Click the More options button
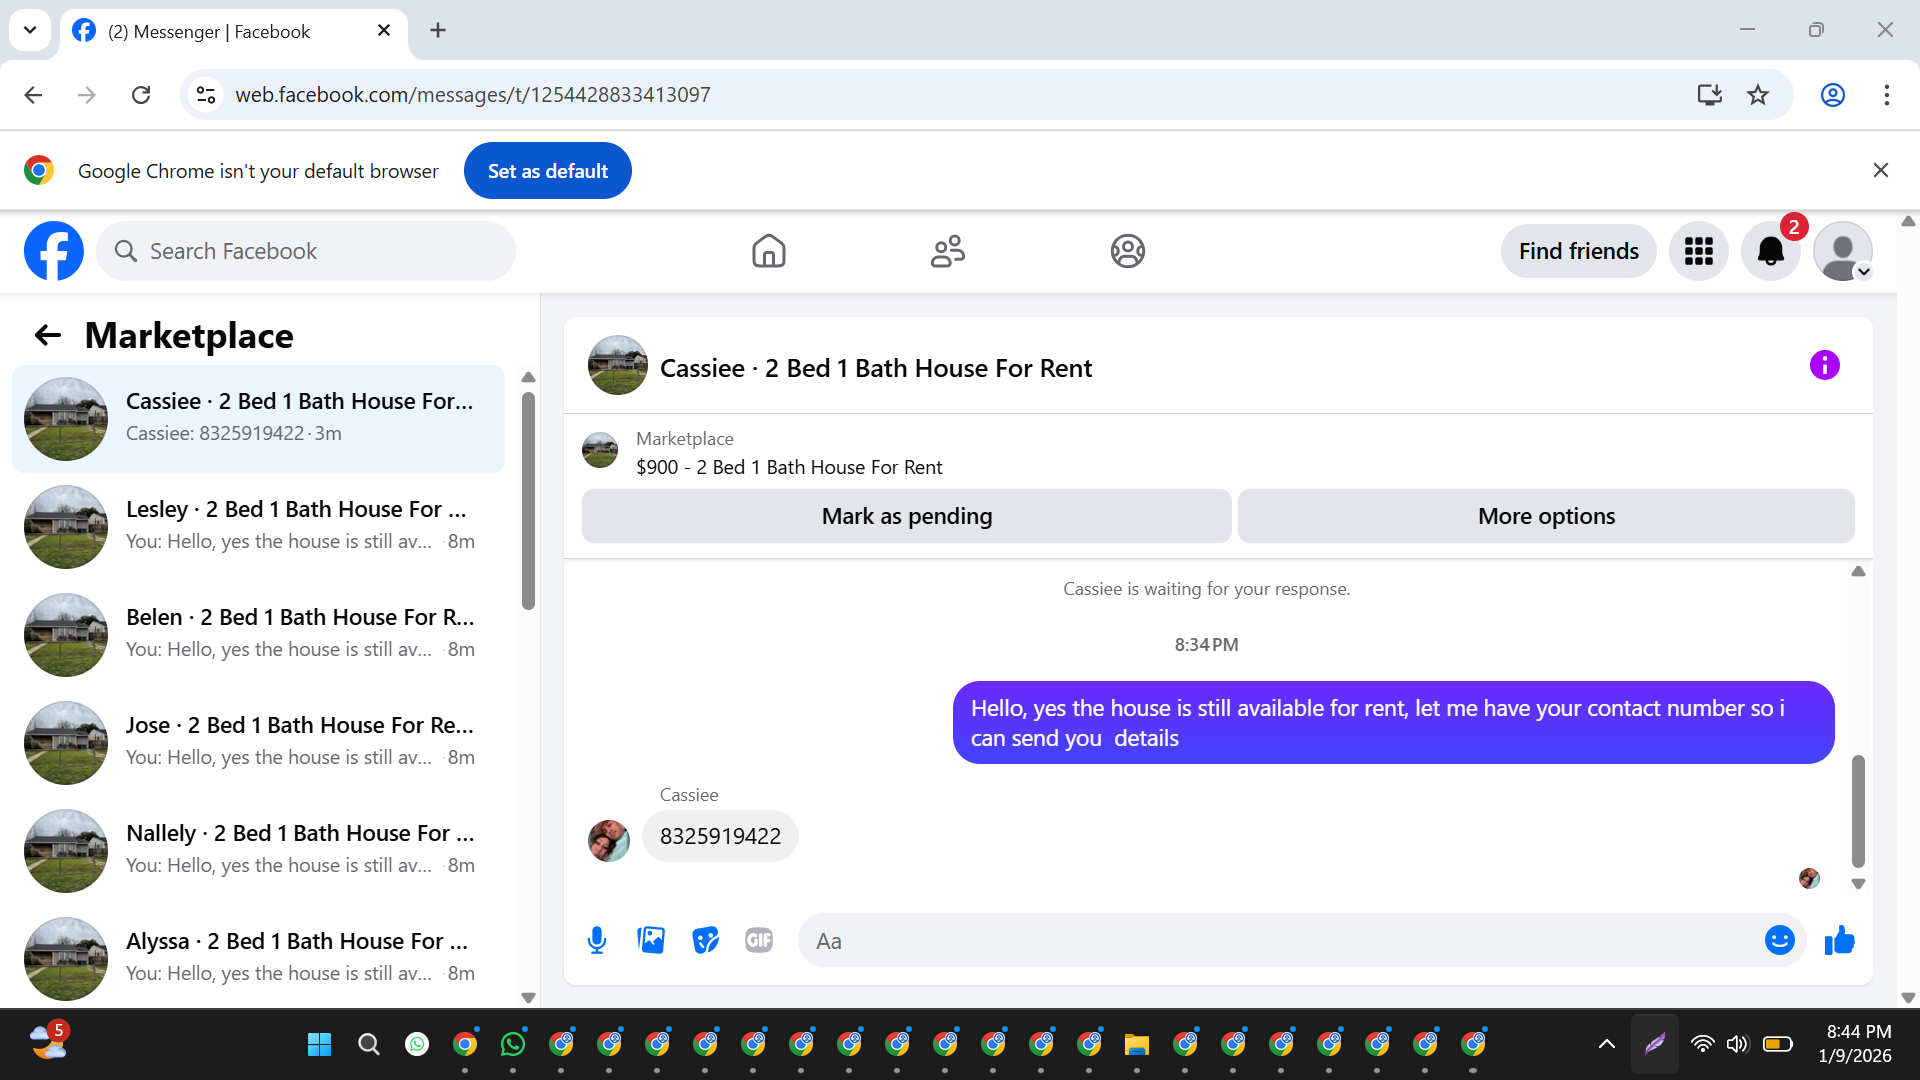1920x1080 pixels. click(1545, 516)
